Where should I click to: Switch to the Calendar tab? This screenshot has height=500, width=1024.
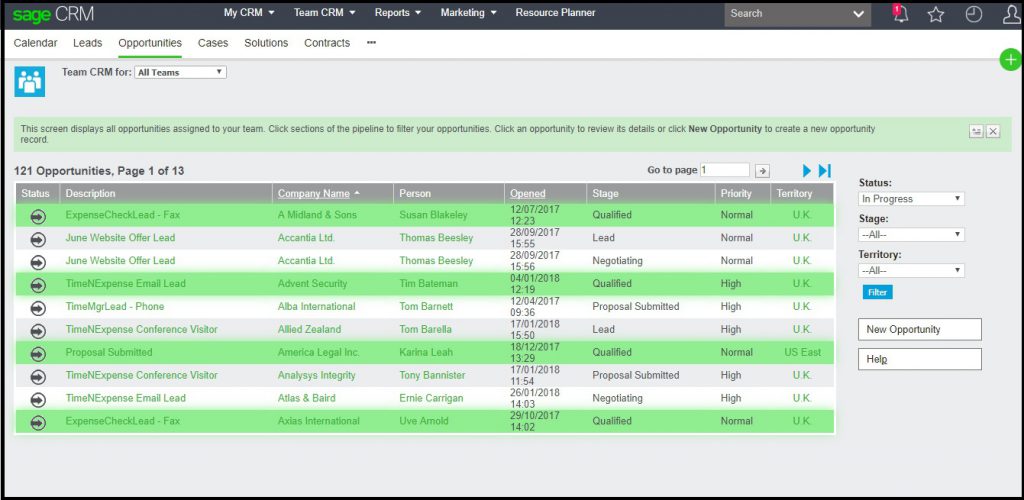[35, 43]
